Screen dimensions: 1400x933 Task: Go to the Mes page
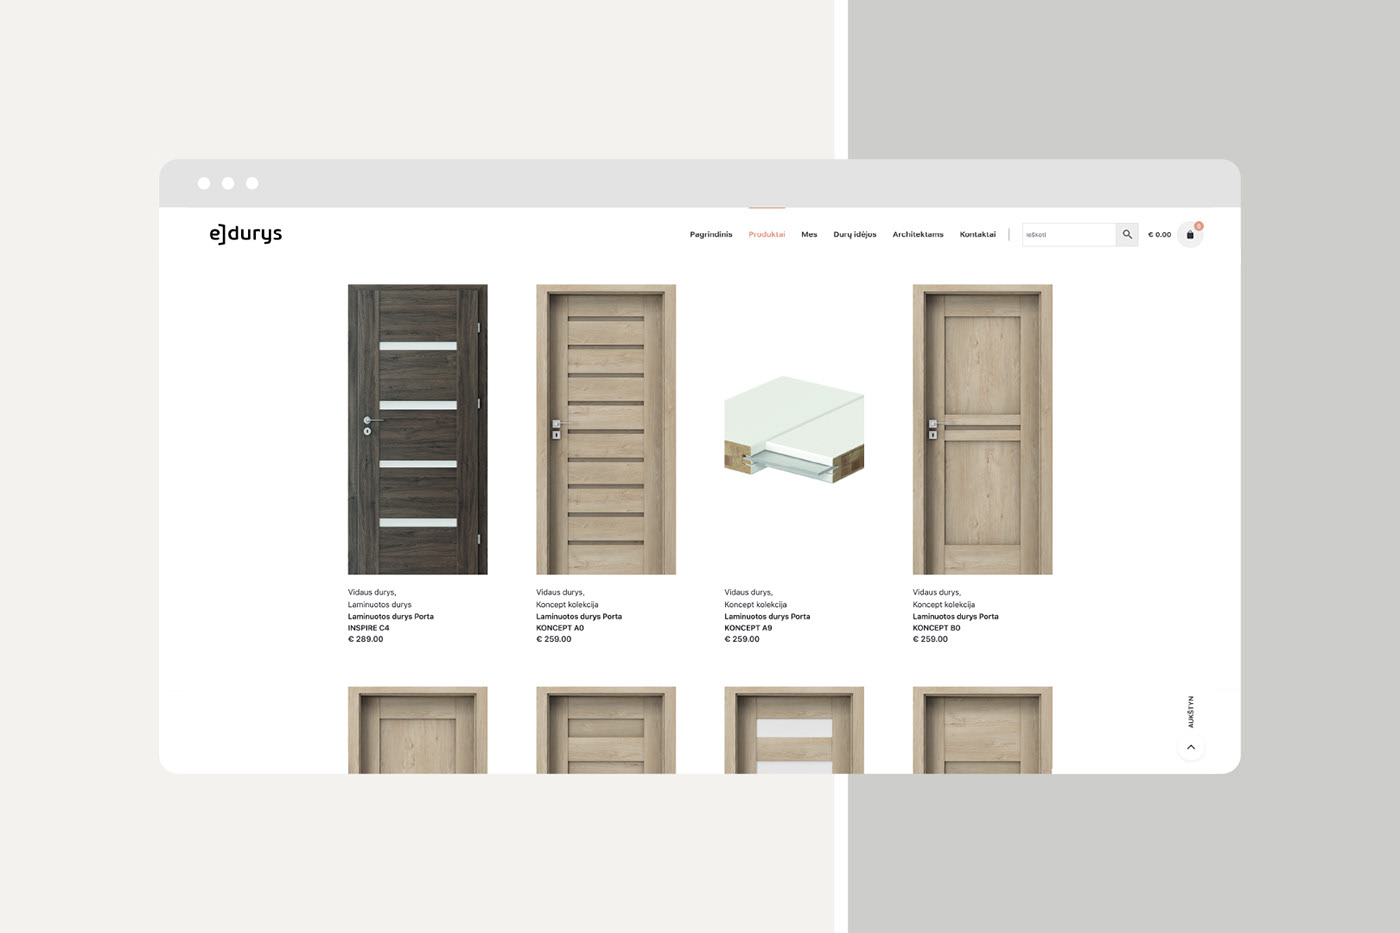click(x=809, y=235)
